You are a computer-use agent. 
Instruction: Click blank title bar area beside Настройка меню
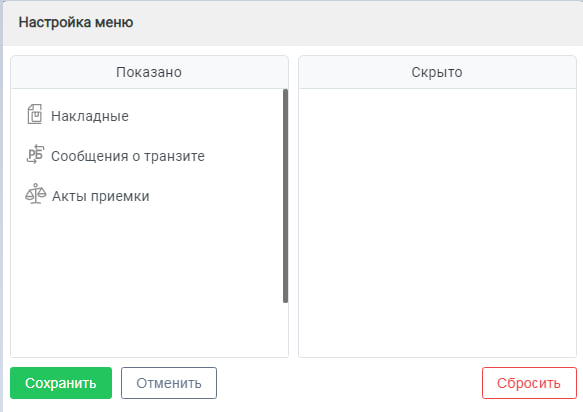tap(357, 22)
